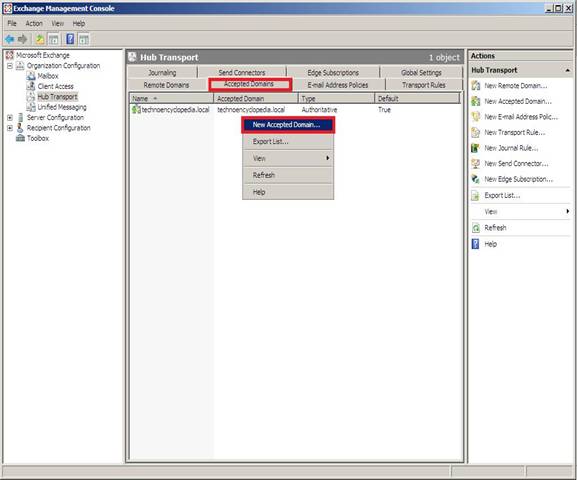Choose New Accepted Domain from context menu
The height and width of the screenshot is (480, 577).
tap(288, 125)
